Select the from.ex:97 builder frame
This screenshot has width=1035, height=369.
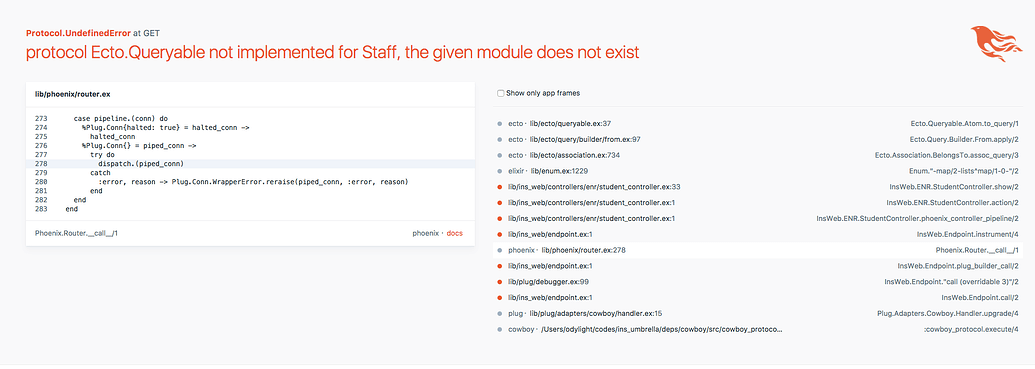pos(757,139)
